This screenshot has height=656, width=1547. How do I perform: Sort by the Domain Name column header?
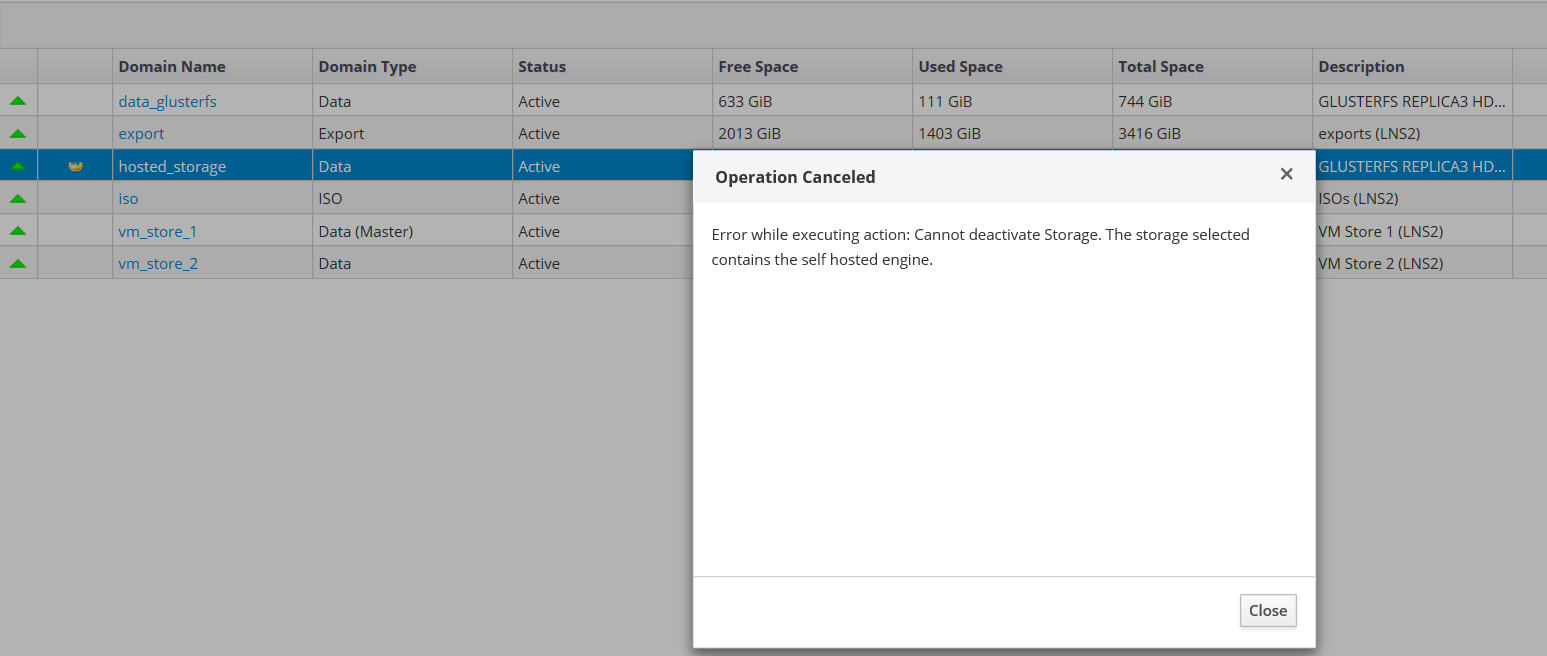tap(172, 67)
